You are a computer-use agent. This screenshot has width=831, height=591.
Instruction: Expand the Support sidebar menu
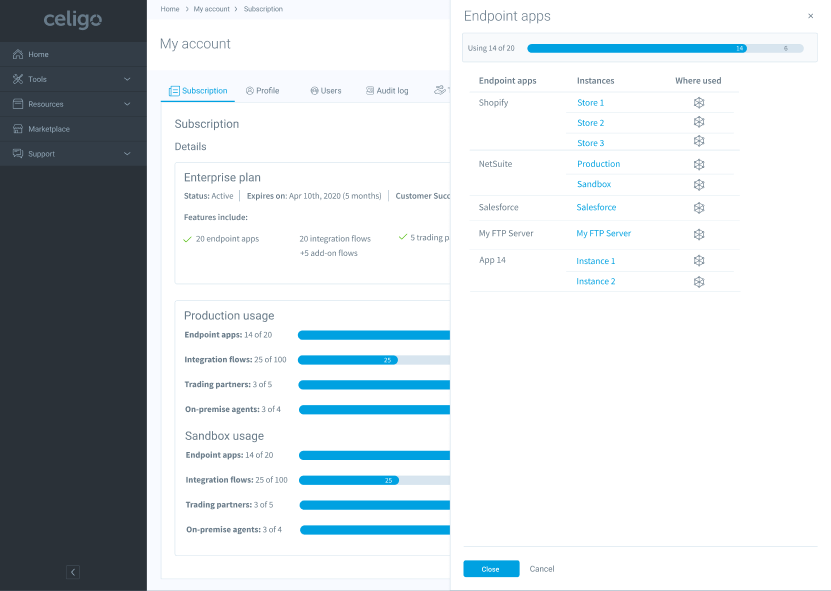[x=127, y=154]
